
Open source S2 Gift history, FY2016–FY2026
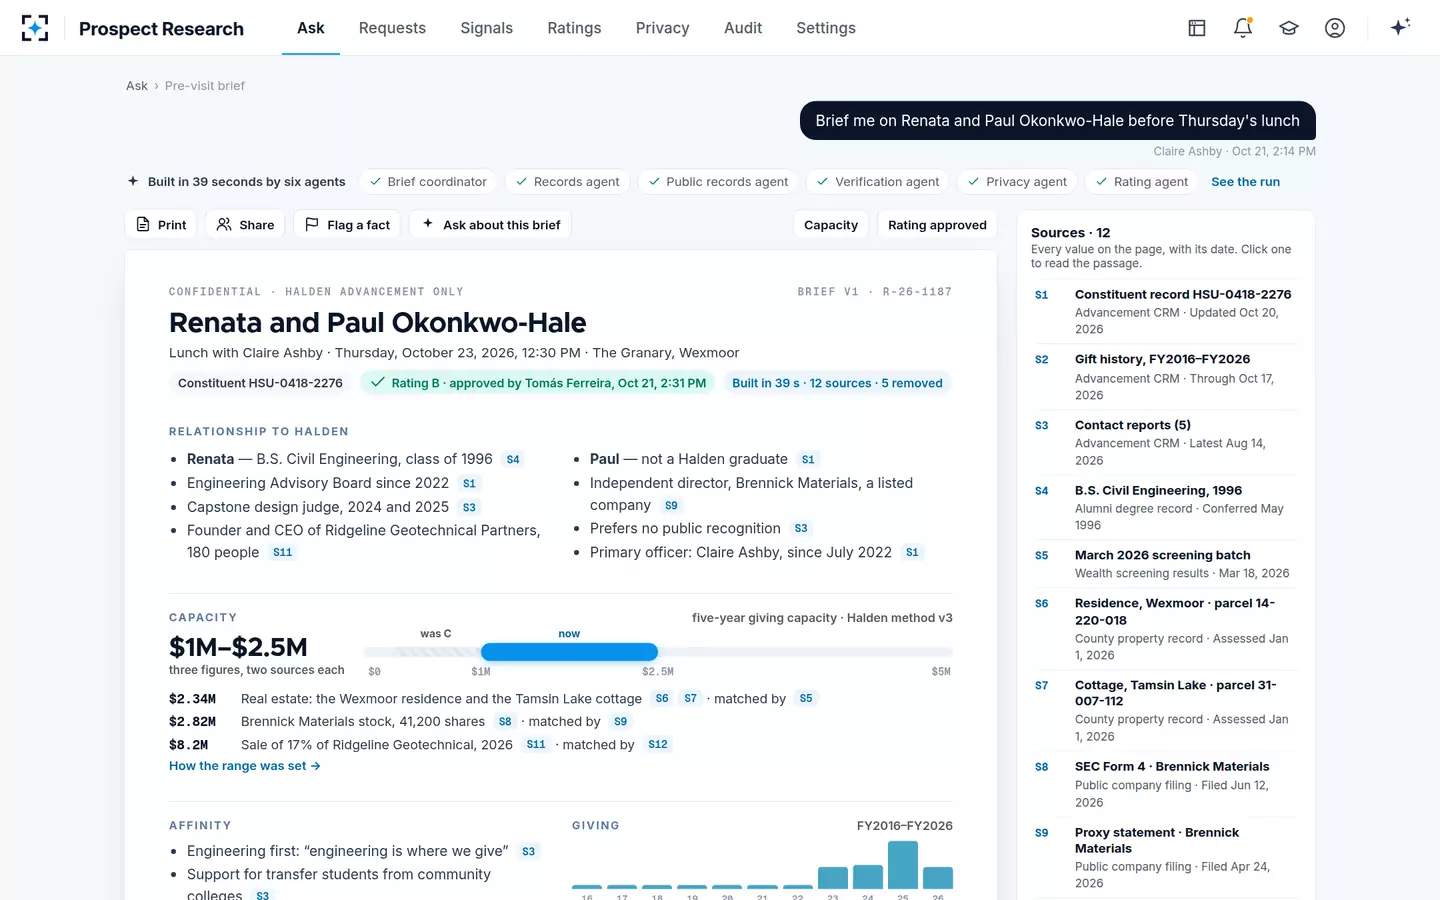(x=1165, y=377)
